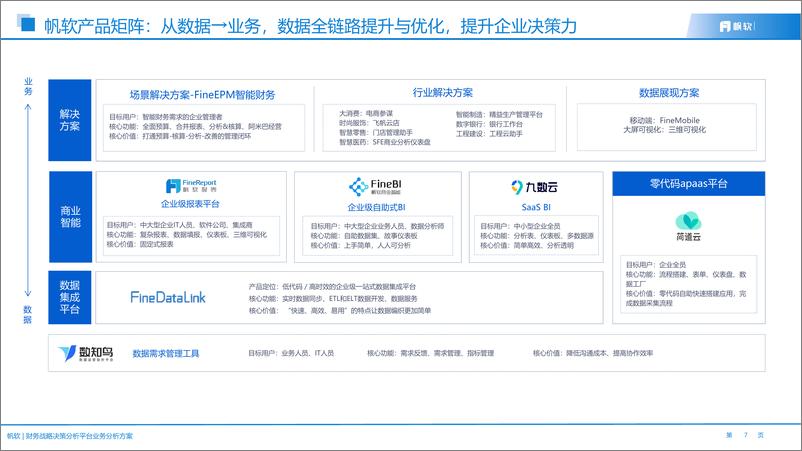
Task: Click FineDataLink line 核心功能：实时数据同步
Action: pos(333,299)
